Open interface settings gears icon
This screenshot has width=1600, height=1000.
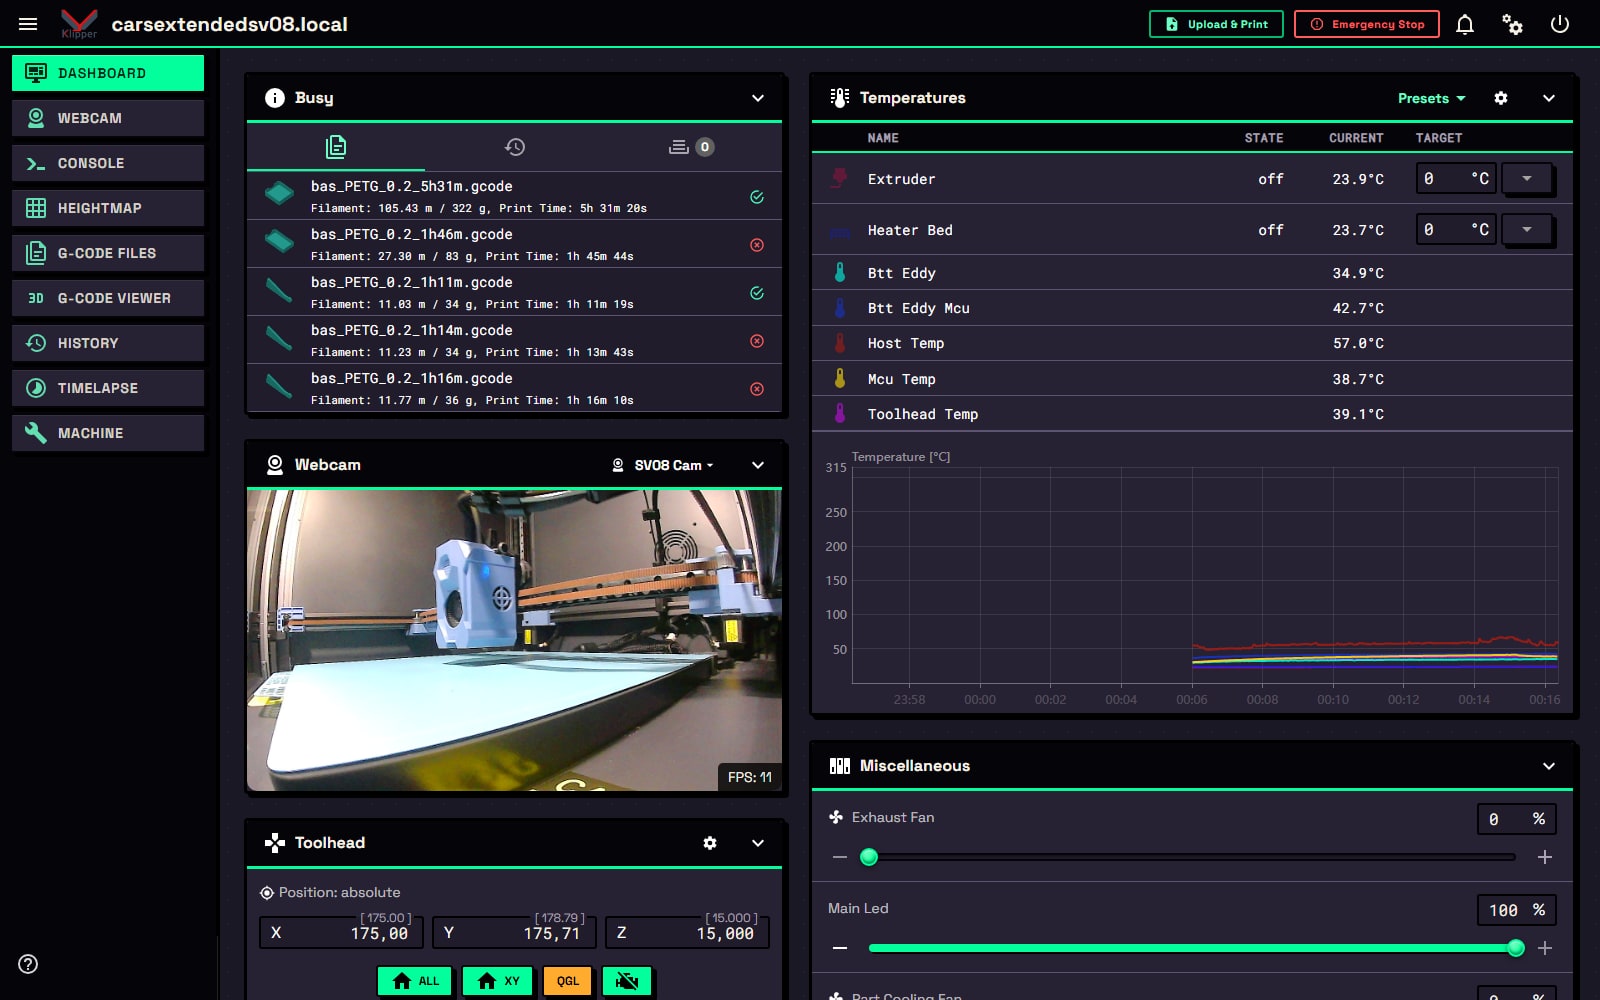coord(1513,24)
